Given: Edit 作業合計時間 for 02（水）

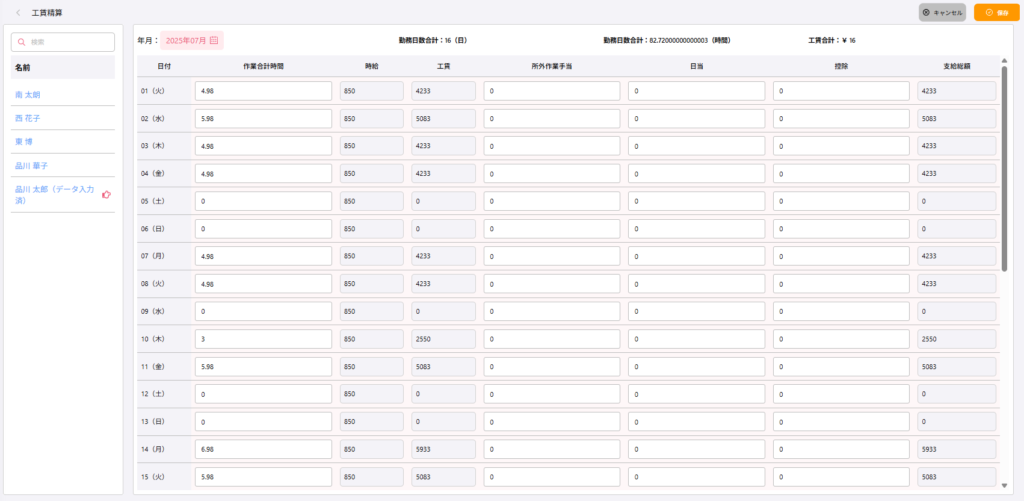Looking at the screenshot, I should point(263,118).
